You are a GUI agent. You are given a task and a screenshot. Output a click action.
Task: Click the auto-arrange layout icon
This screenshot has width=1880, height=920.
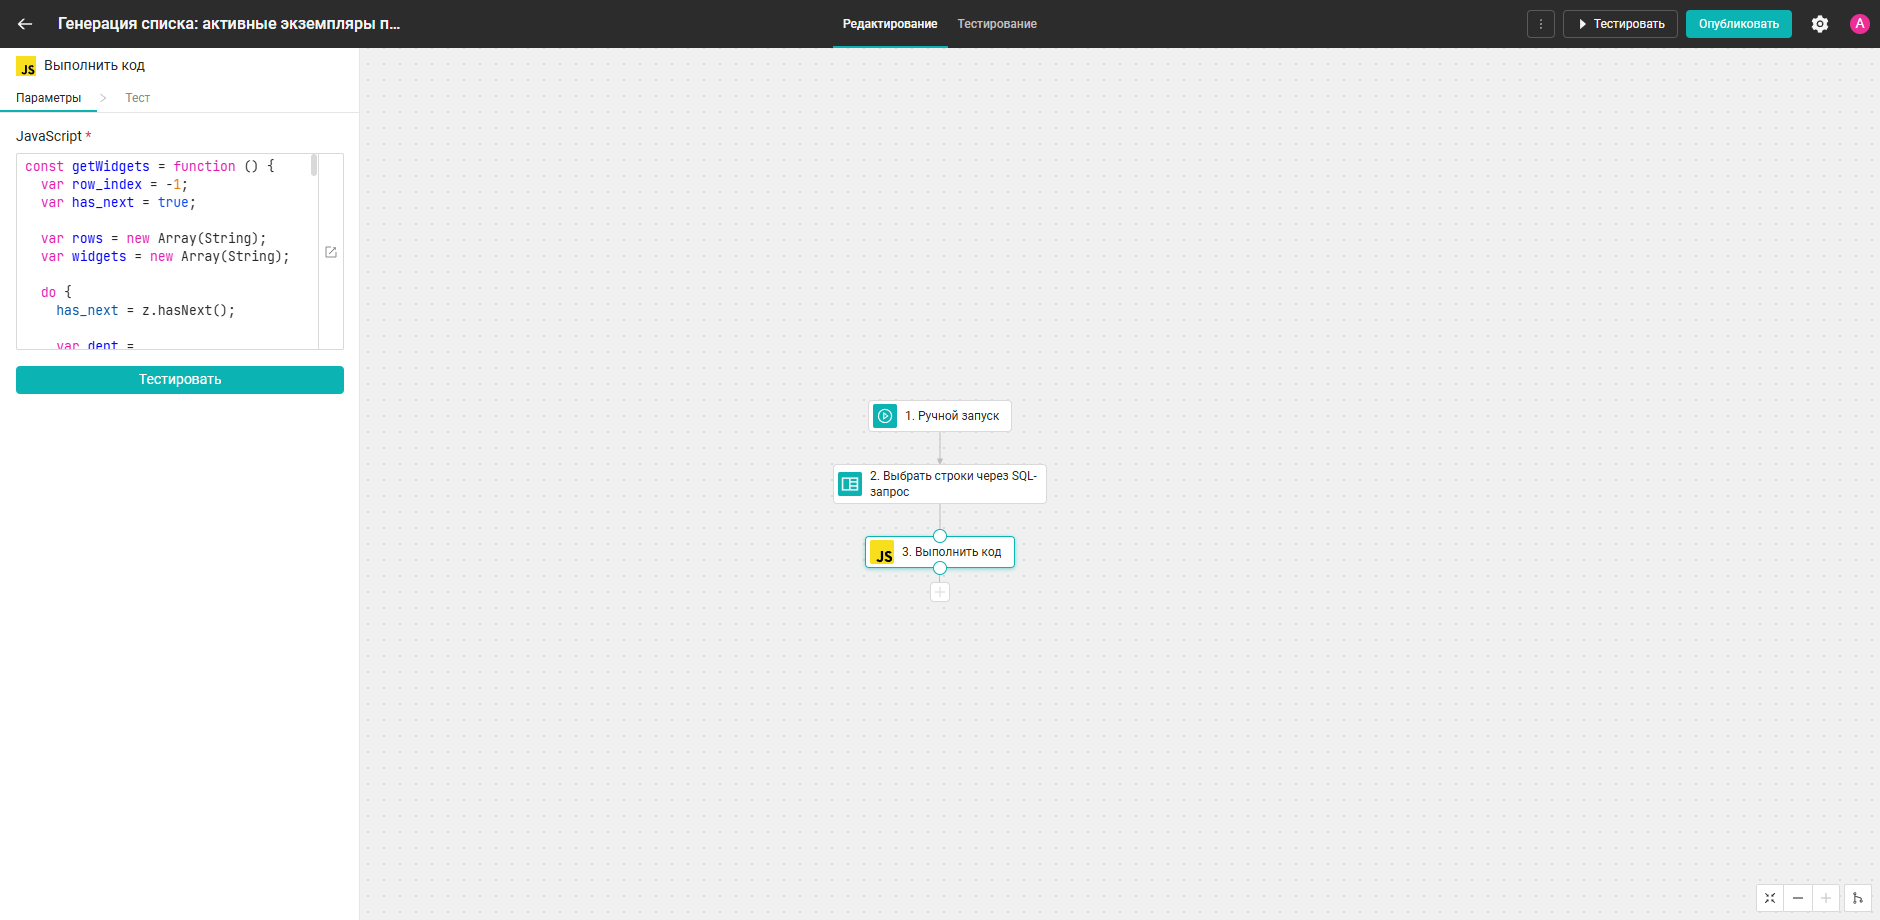(x=1858, y=898)
